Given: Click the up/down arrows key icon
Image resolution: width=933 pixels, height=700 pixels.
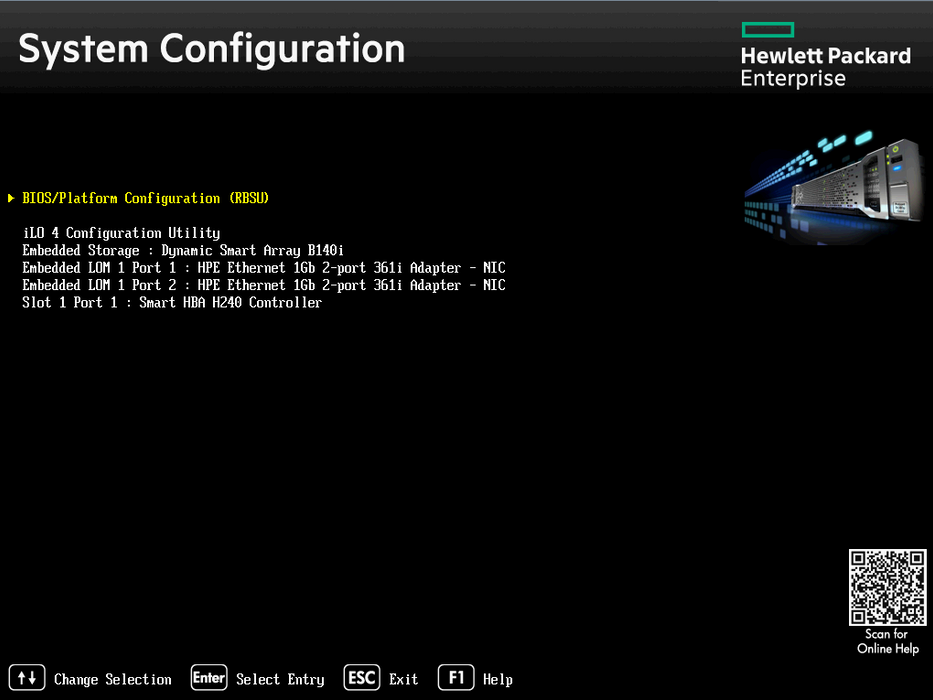Looking at the screenshot, I should (x=27, y=677).
